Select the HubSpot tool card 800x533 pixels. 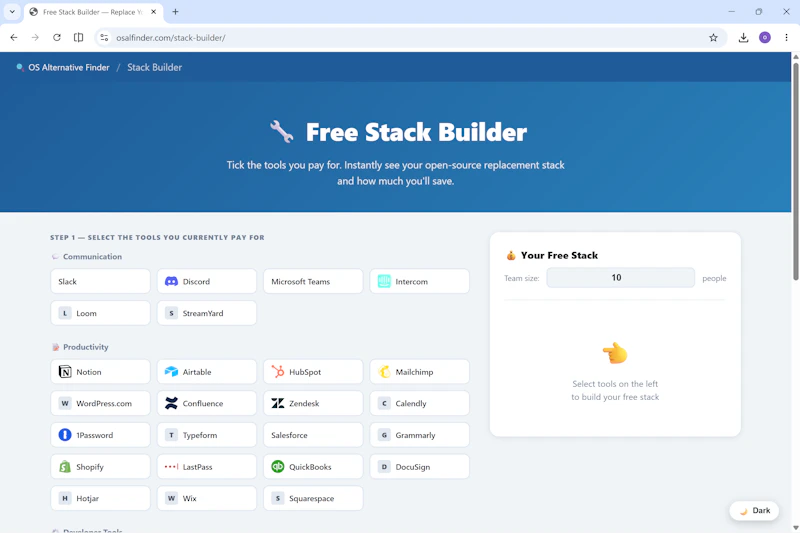click(313, 372)
